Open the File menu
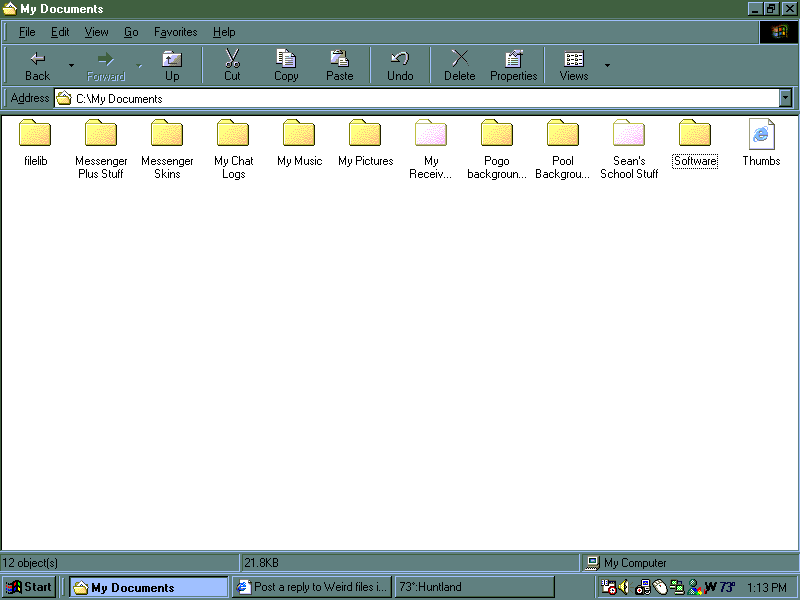This screenshot has height=600, width=800. (x=27, y=32)
